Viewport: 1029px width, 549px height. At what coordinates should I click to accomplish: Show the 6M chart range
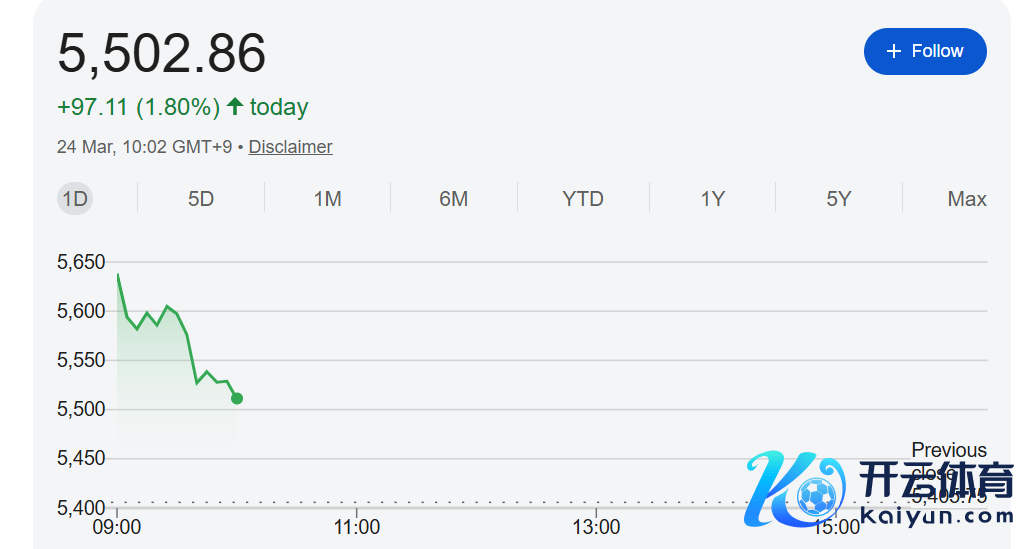tap(453, 199)
